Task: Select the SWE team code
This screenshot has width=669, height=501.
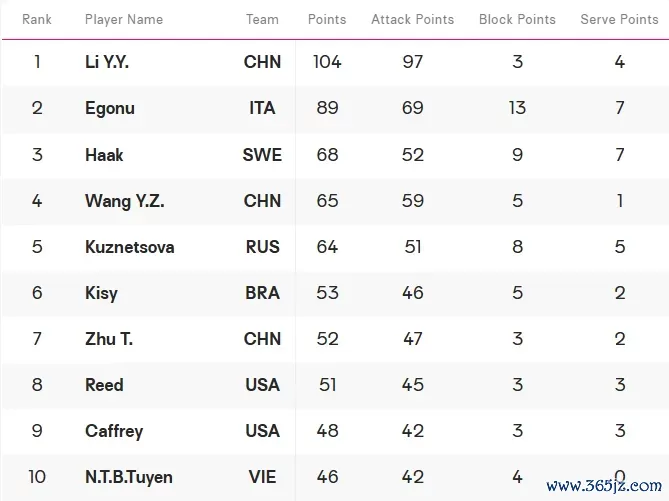Action: [262, 154]
